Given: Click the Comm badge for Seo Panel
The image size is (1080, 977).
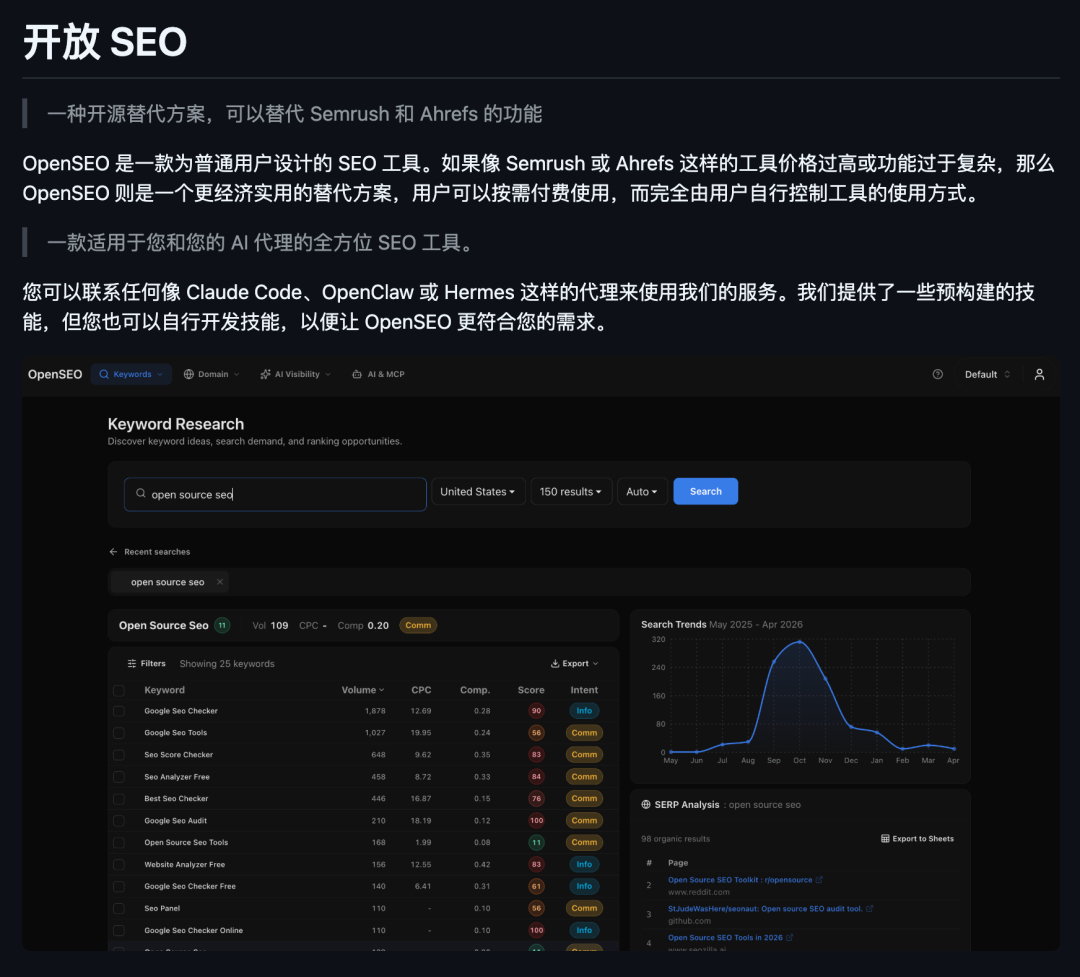Looking at the screenshot, I should click(x=584, y=908).
